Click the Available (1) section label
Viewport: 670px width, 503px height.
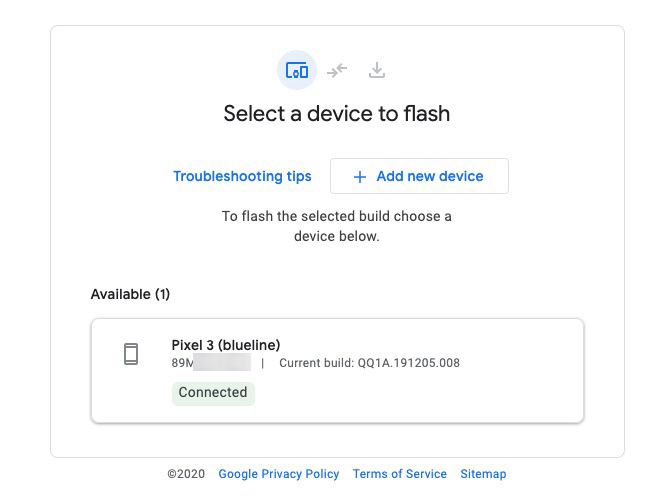click(130, 294)
